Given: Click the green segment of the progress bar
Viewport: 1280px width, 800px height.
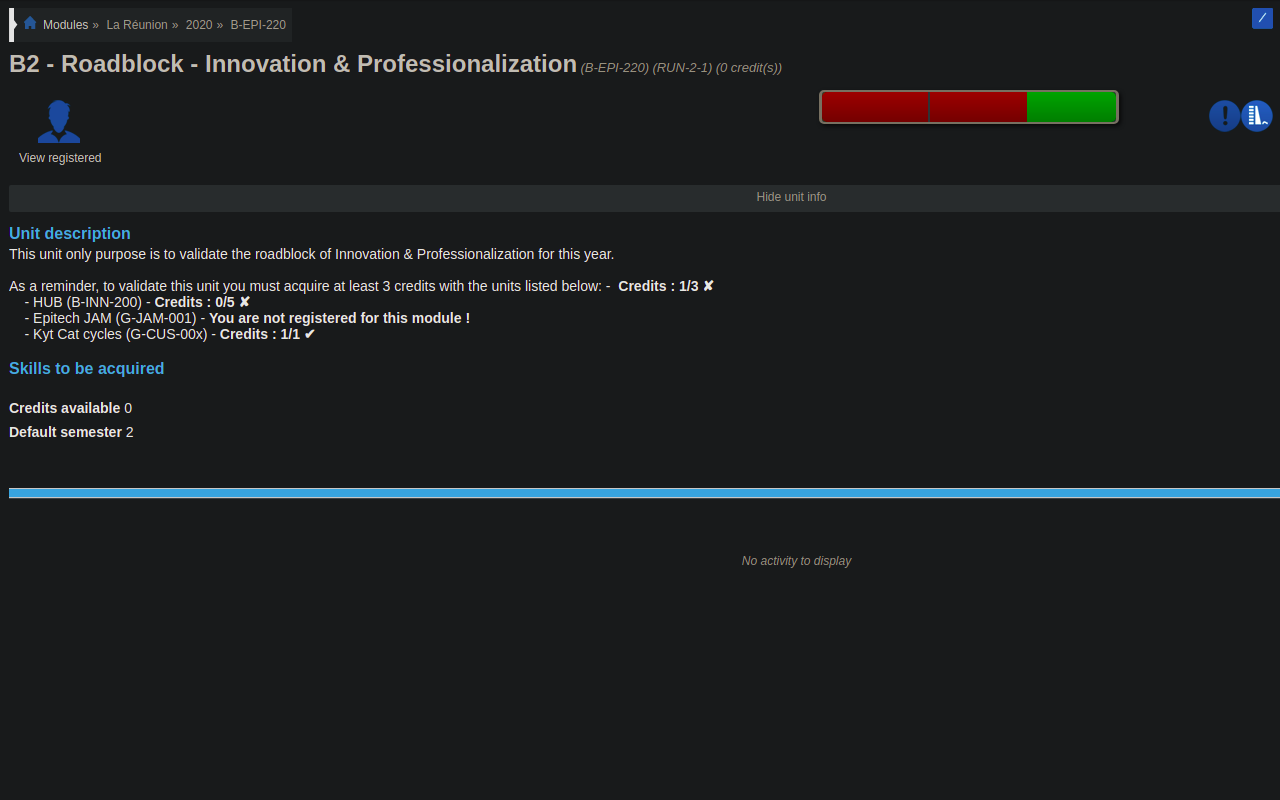Looking at the screenshot, I should click(x=1070, y=106).
